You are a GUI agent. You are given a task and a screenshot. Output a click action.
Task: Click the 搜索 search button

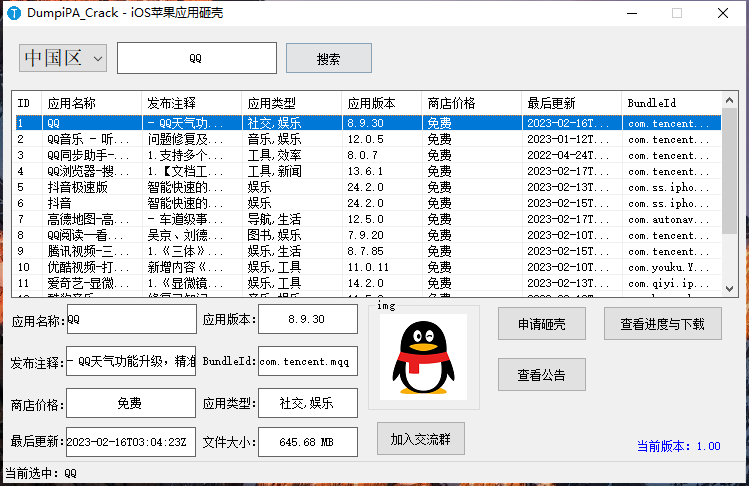329,58
